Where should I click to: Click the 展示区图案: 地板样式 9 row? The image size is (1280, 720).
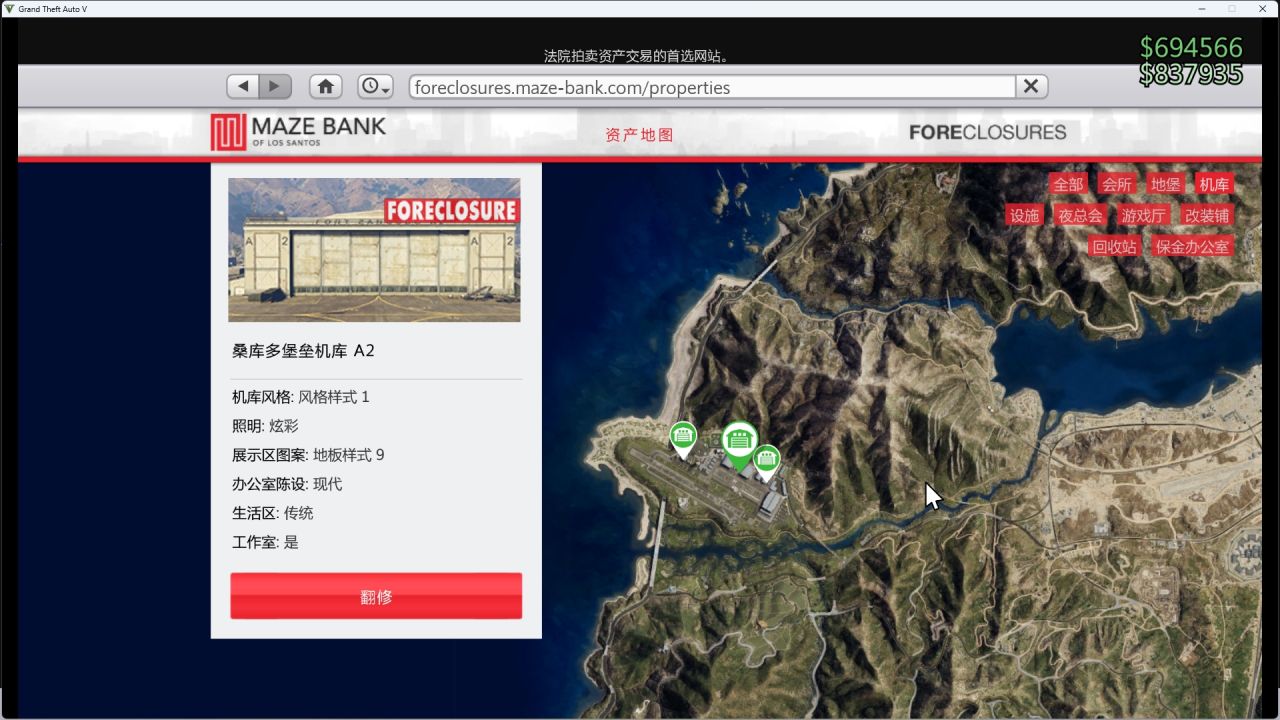point(308,455)
